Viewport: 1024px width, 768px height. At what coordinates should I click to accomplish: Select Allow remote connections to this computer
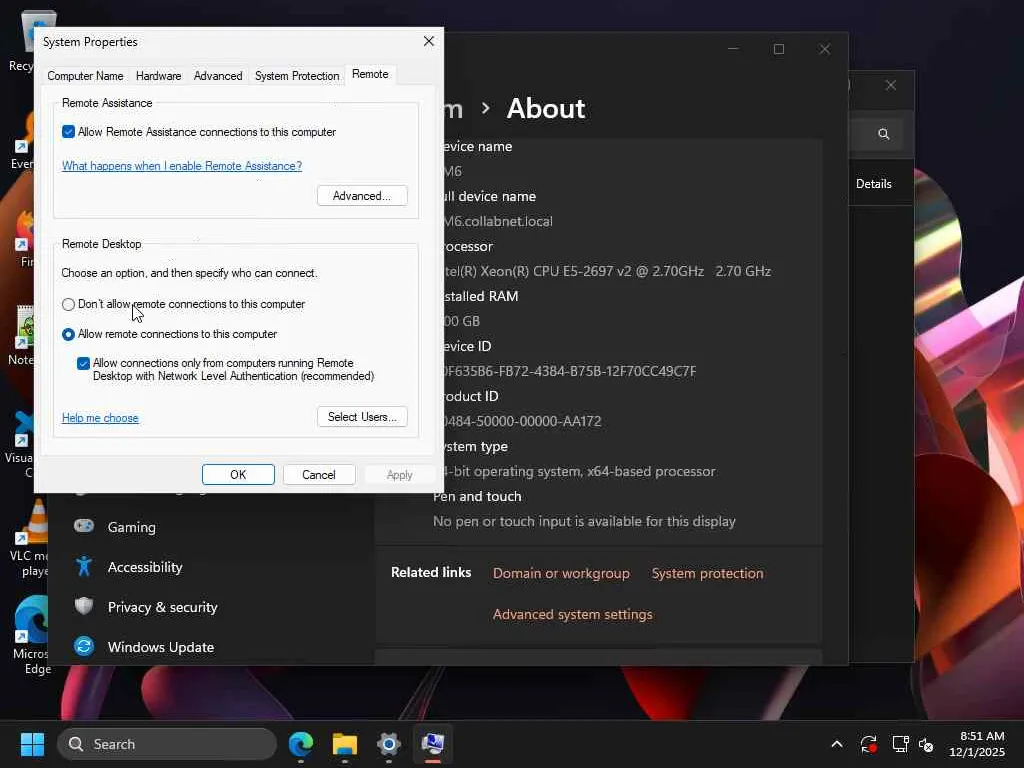(68, 334)
